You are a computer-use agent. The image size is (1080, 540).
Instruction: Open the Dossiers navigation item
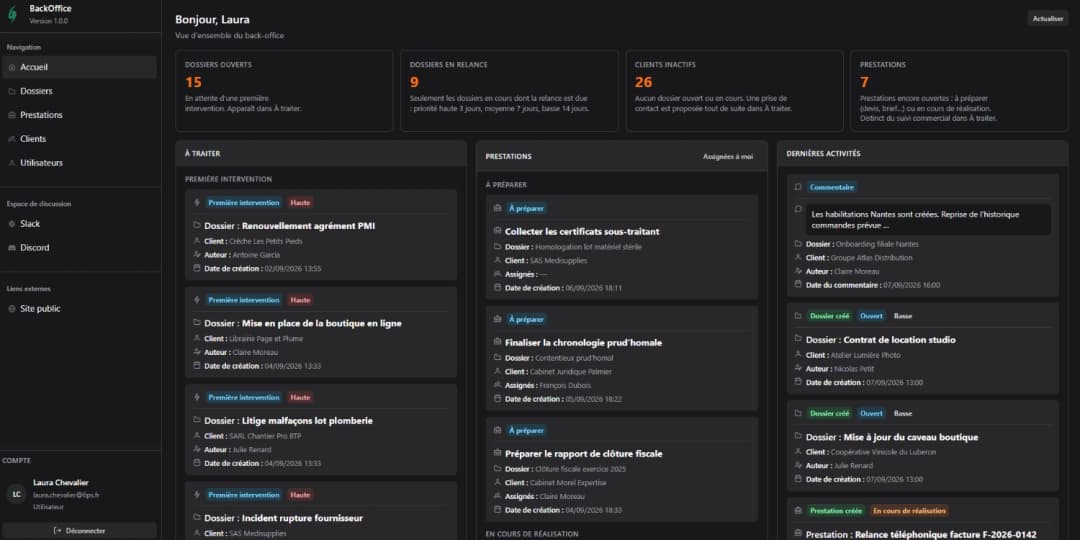(79, 91)
